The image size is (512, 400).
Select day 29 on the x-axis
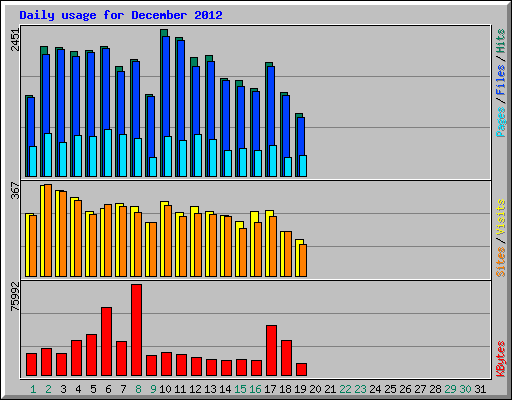point(450,389)
